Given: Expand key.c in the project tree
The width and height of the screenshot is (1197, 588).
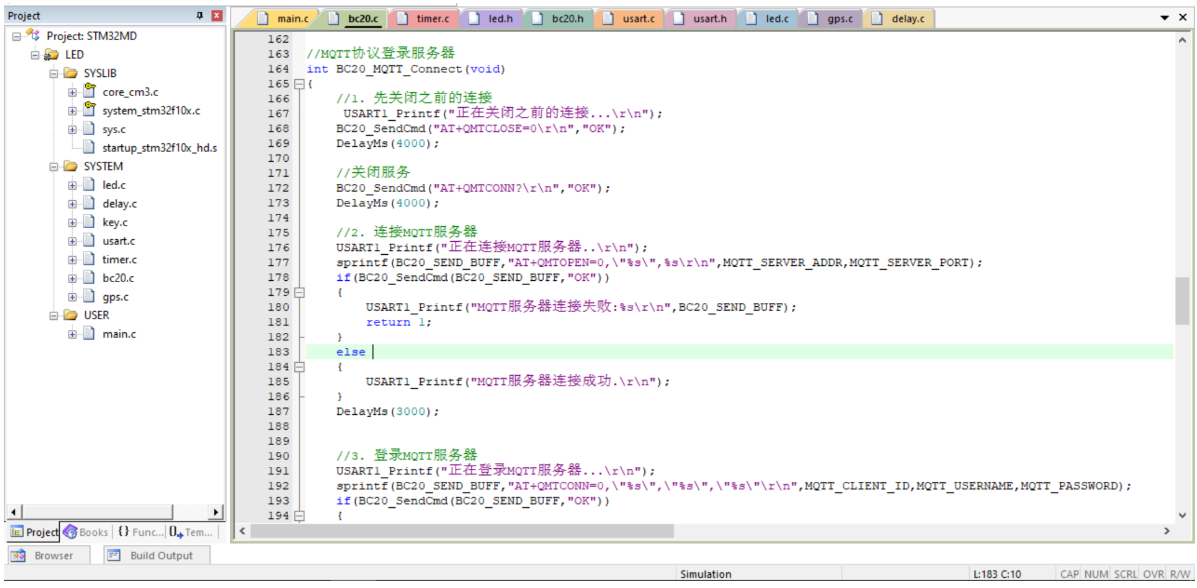Looking at the screenshot, I should (x=73, y=222).
